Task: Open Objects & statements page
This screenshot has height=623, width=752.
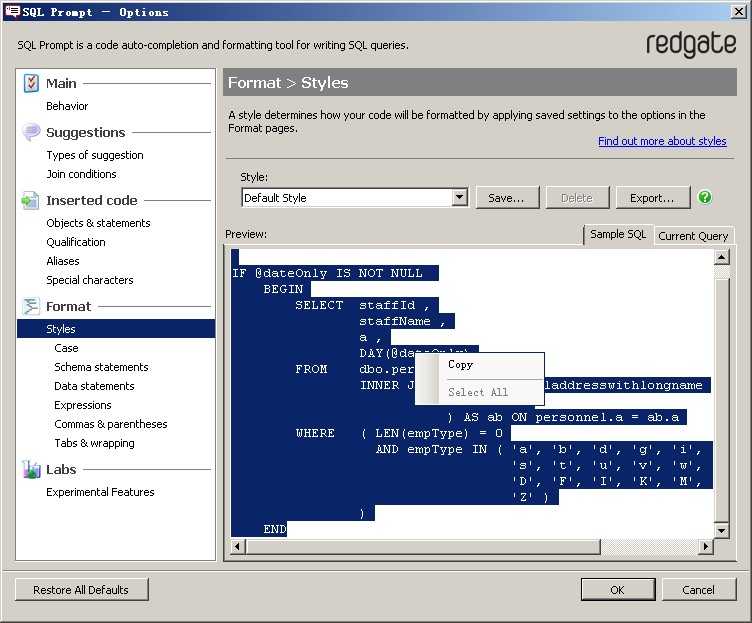Action: [98, 223]
